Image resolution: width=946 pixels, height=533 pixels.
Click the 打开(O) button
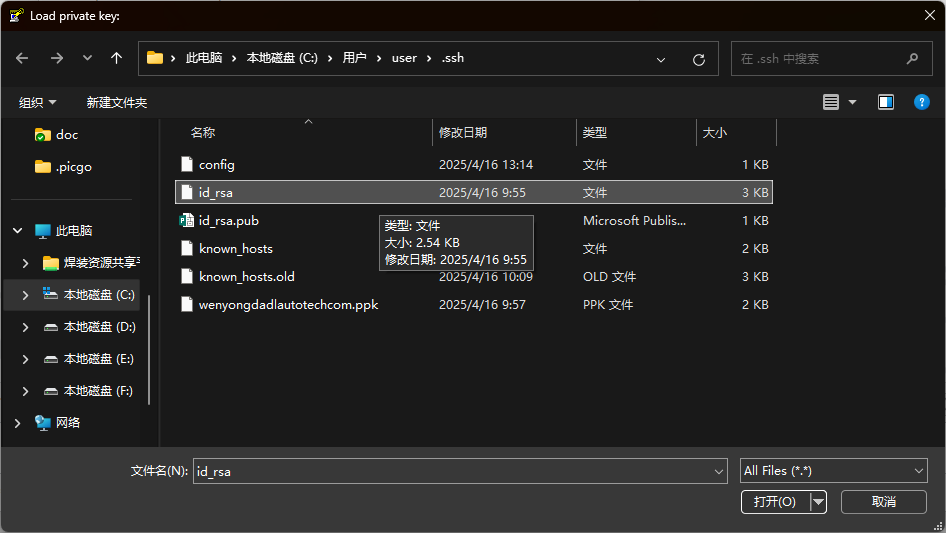(775, 502)
